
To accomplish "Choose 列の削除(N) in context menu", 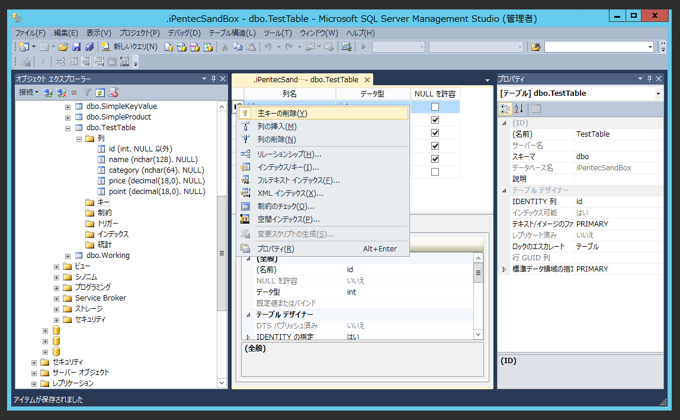I will [x=324, y=139].
